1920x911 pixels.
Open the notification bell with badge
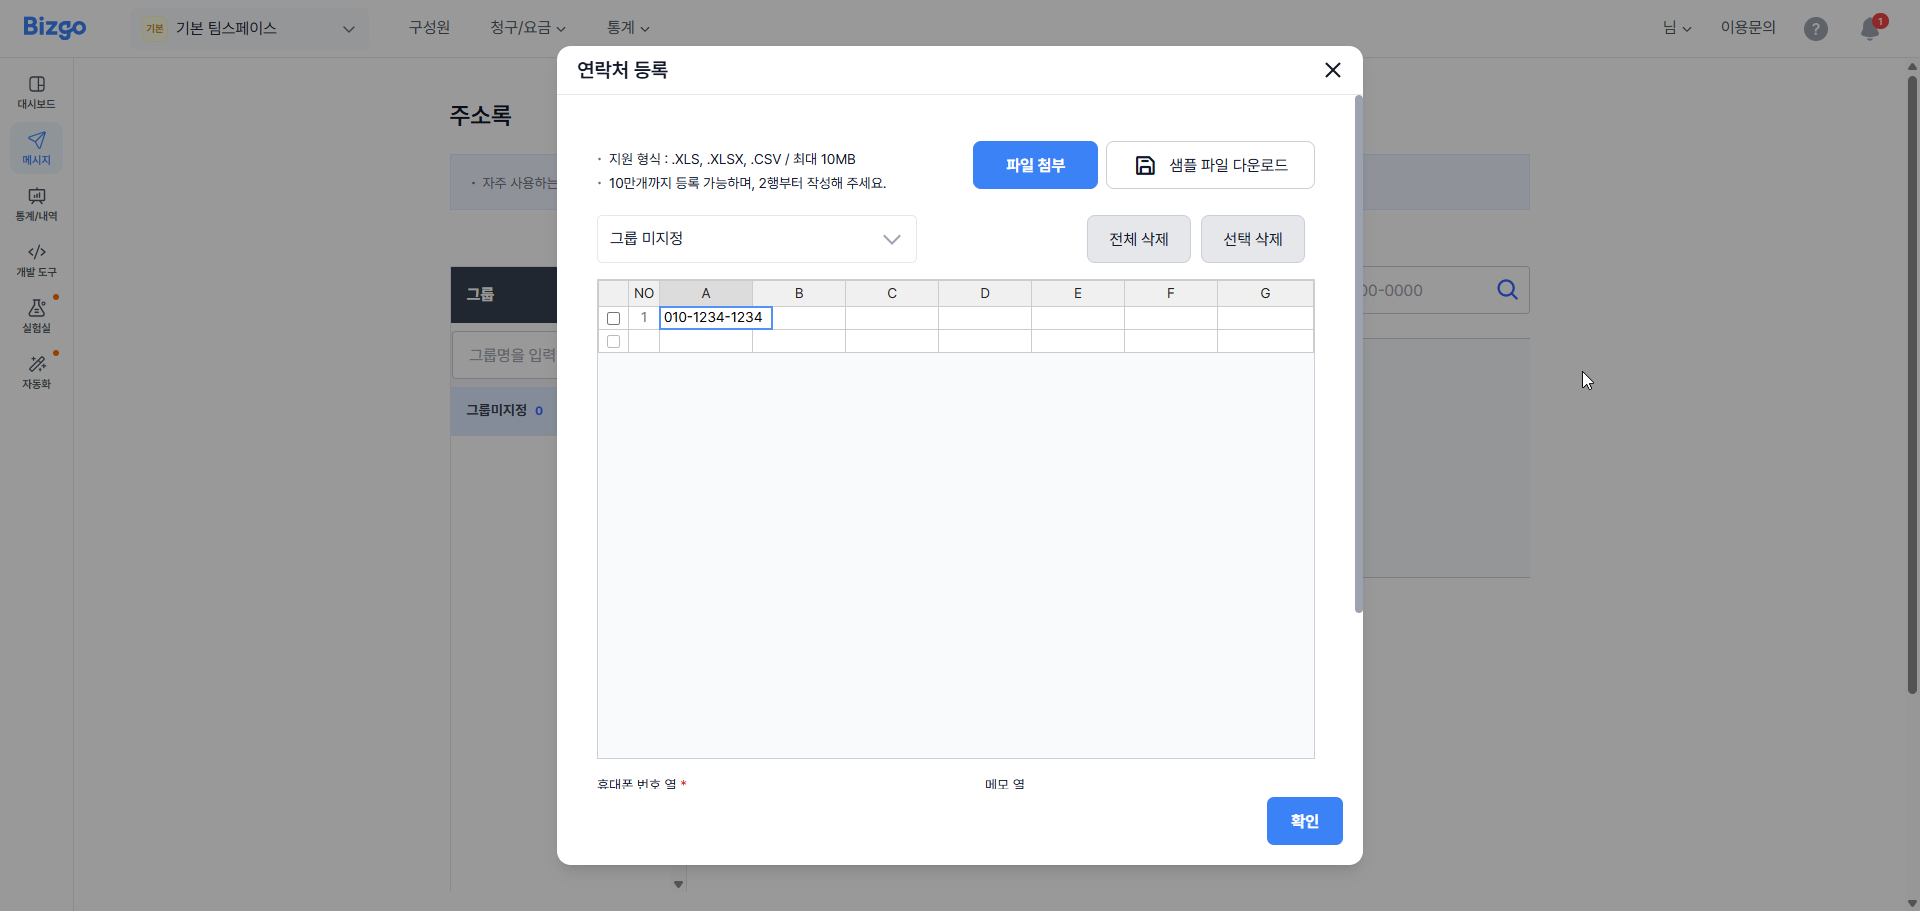1870,28
